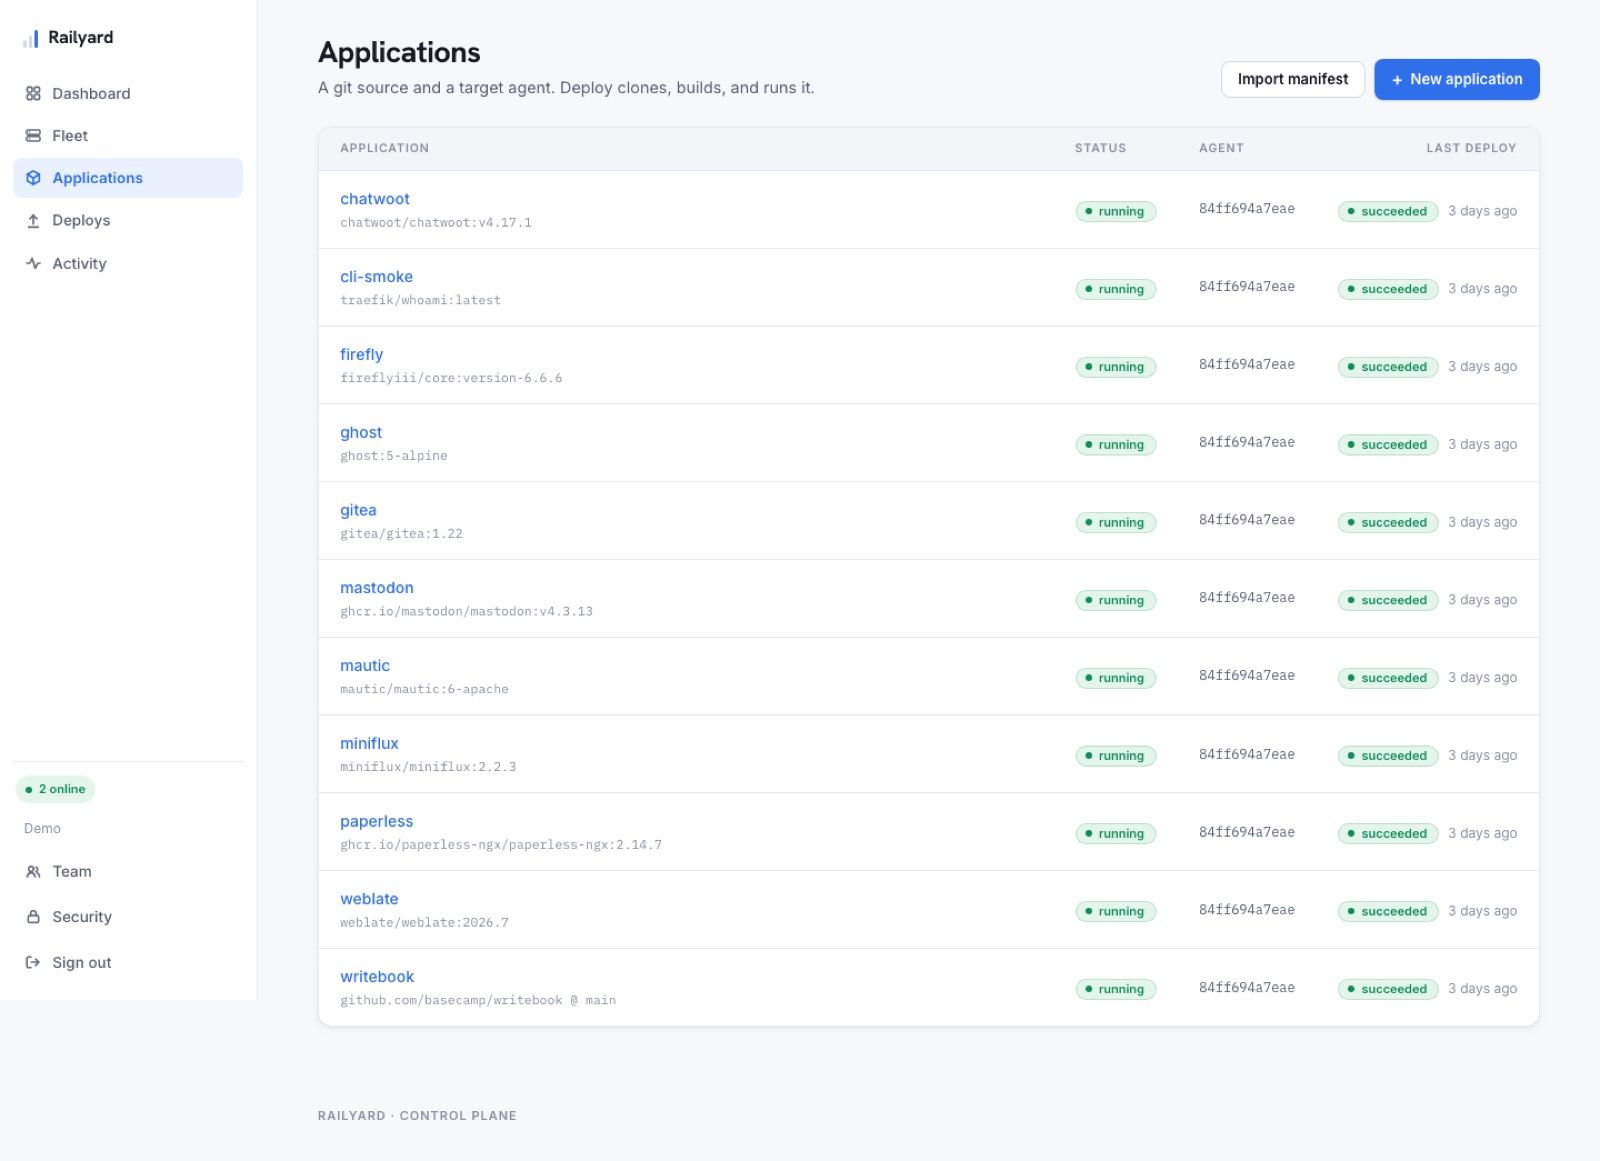Click the Railyard logo icon
The width and height of the screenshot is (1600, 1161).
click(31, 38)
